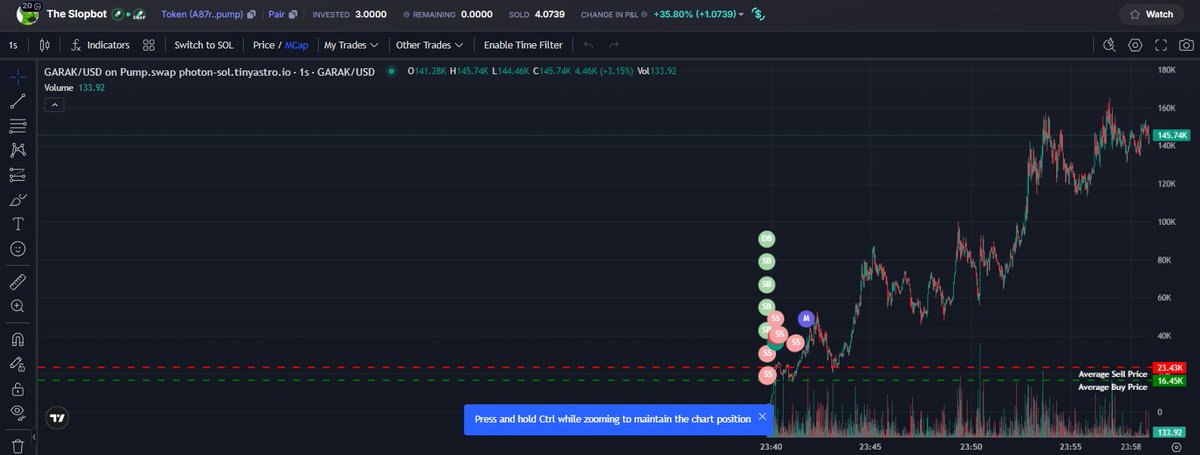Copy the Token address A87r..pump
1200x455 pixels.
point(250,14)
